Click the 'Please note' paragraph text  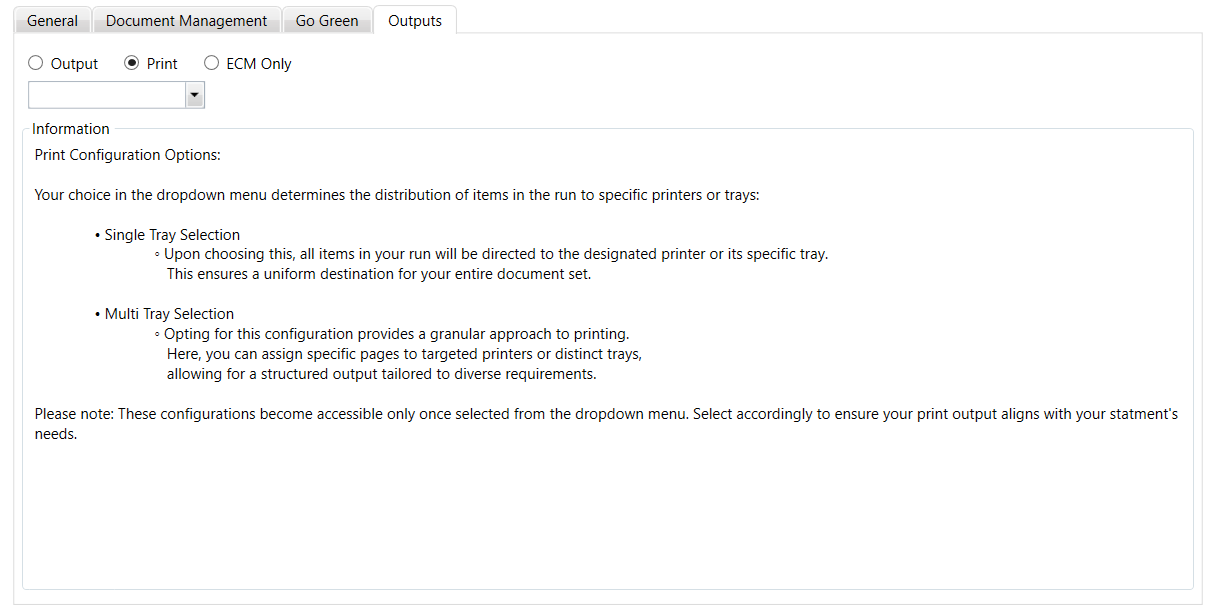(605, 414)
